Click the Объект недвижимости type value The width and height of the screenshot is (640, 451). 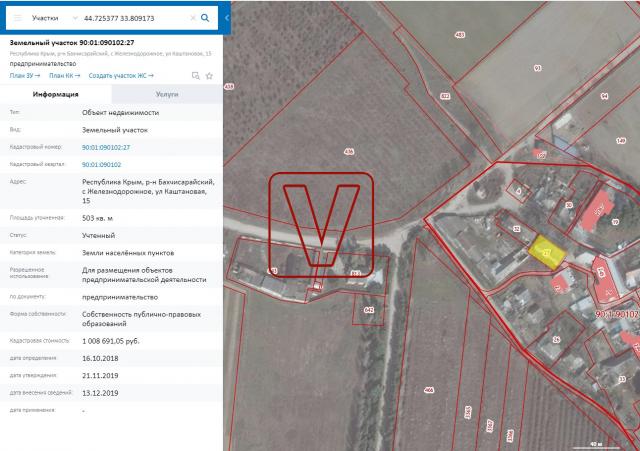tap(120, 113)
